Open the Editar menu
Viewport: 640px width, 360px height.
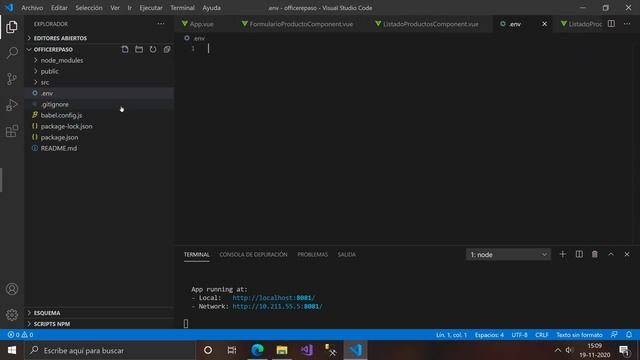tap(59, 8)
